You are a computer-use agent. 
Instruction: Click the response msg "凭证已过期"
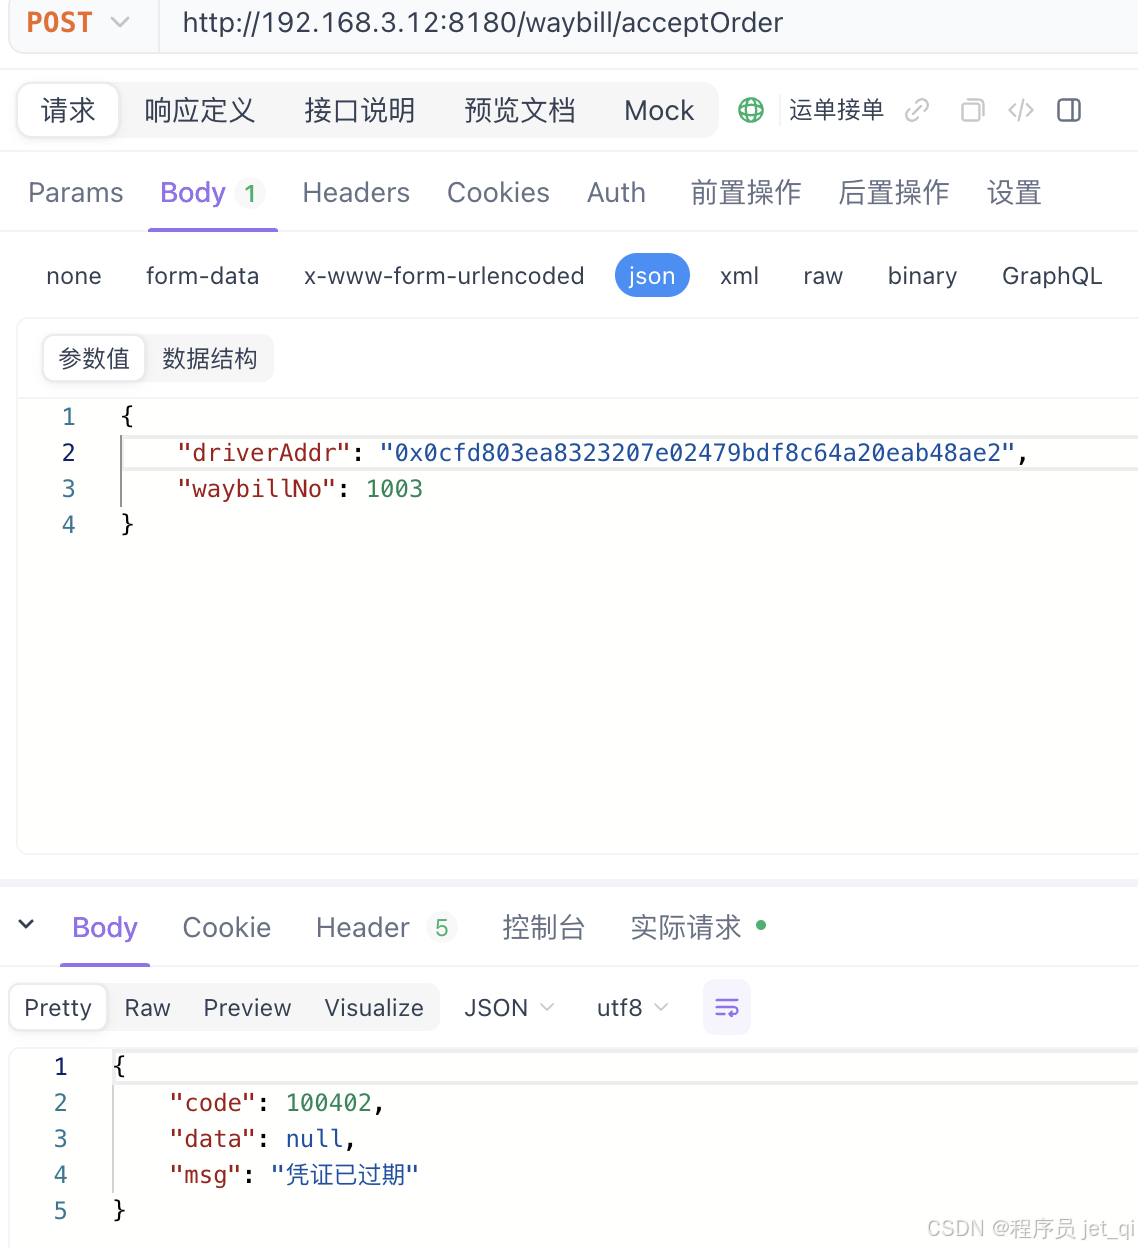click(344, 1175)
